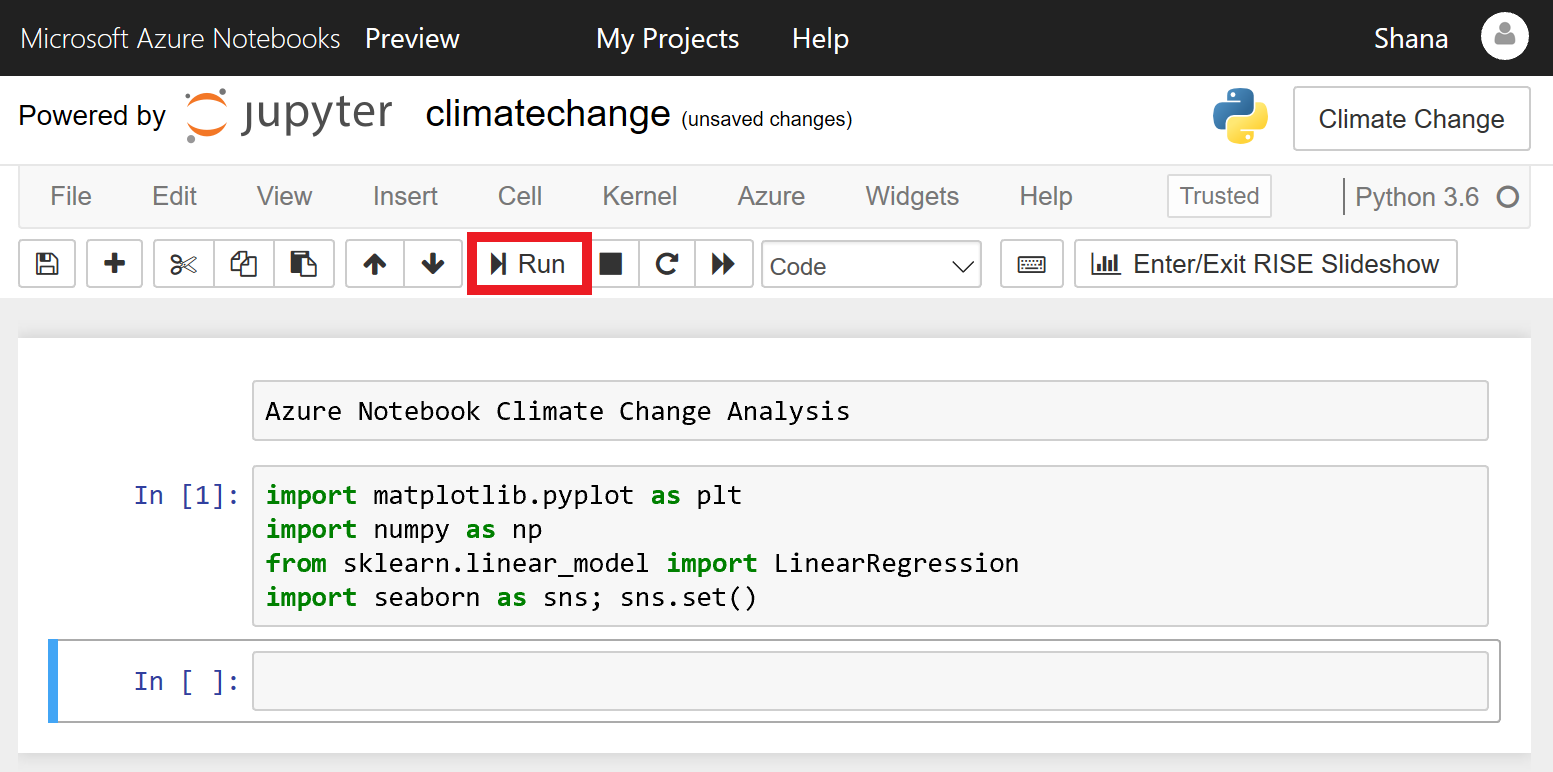The image size is (1553, 772).
Task: Click the user avatar icon beside Shana
Action: click(x=1504, y=38)
